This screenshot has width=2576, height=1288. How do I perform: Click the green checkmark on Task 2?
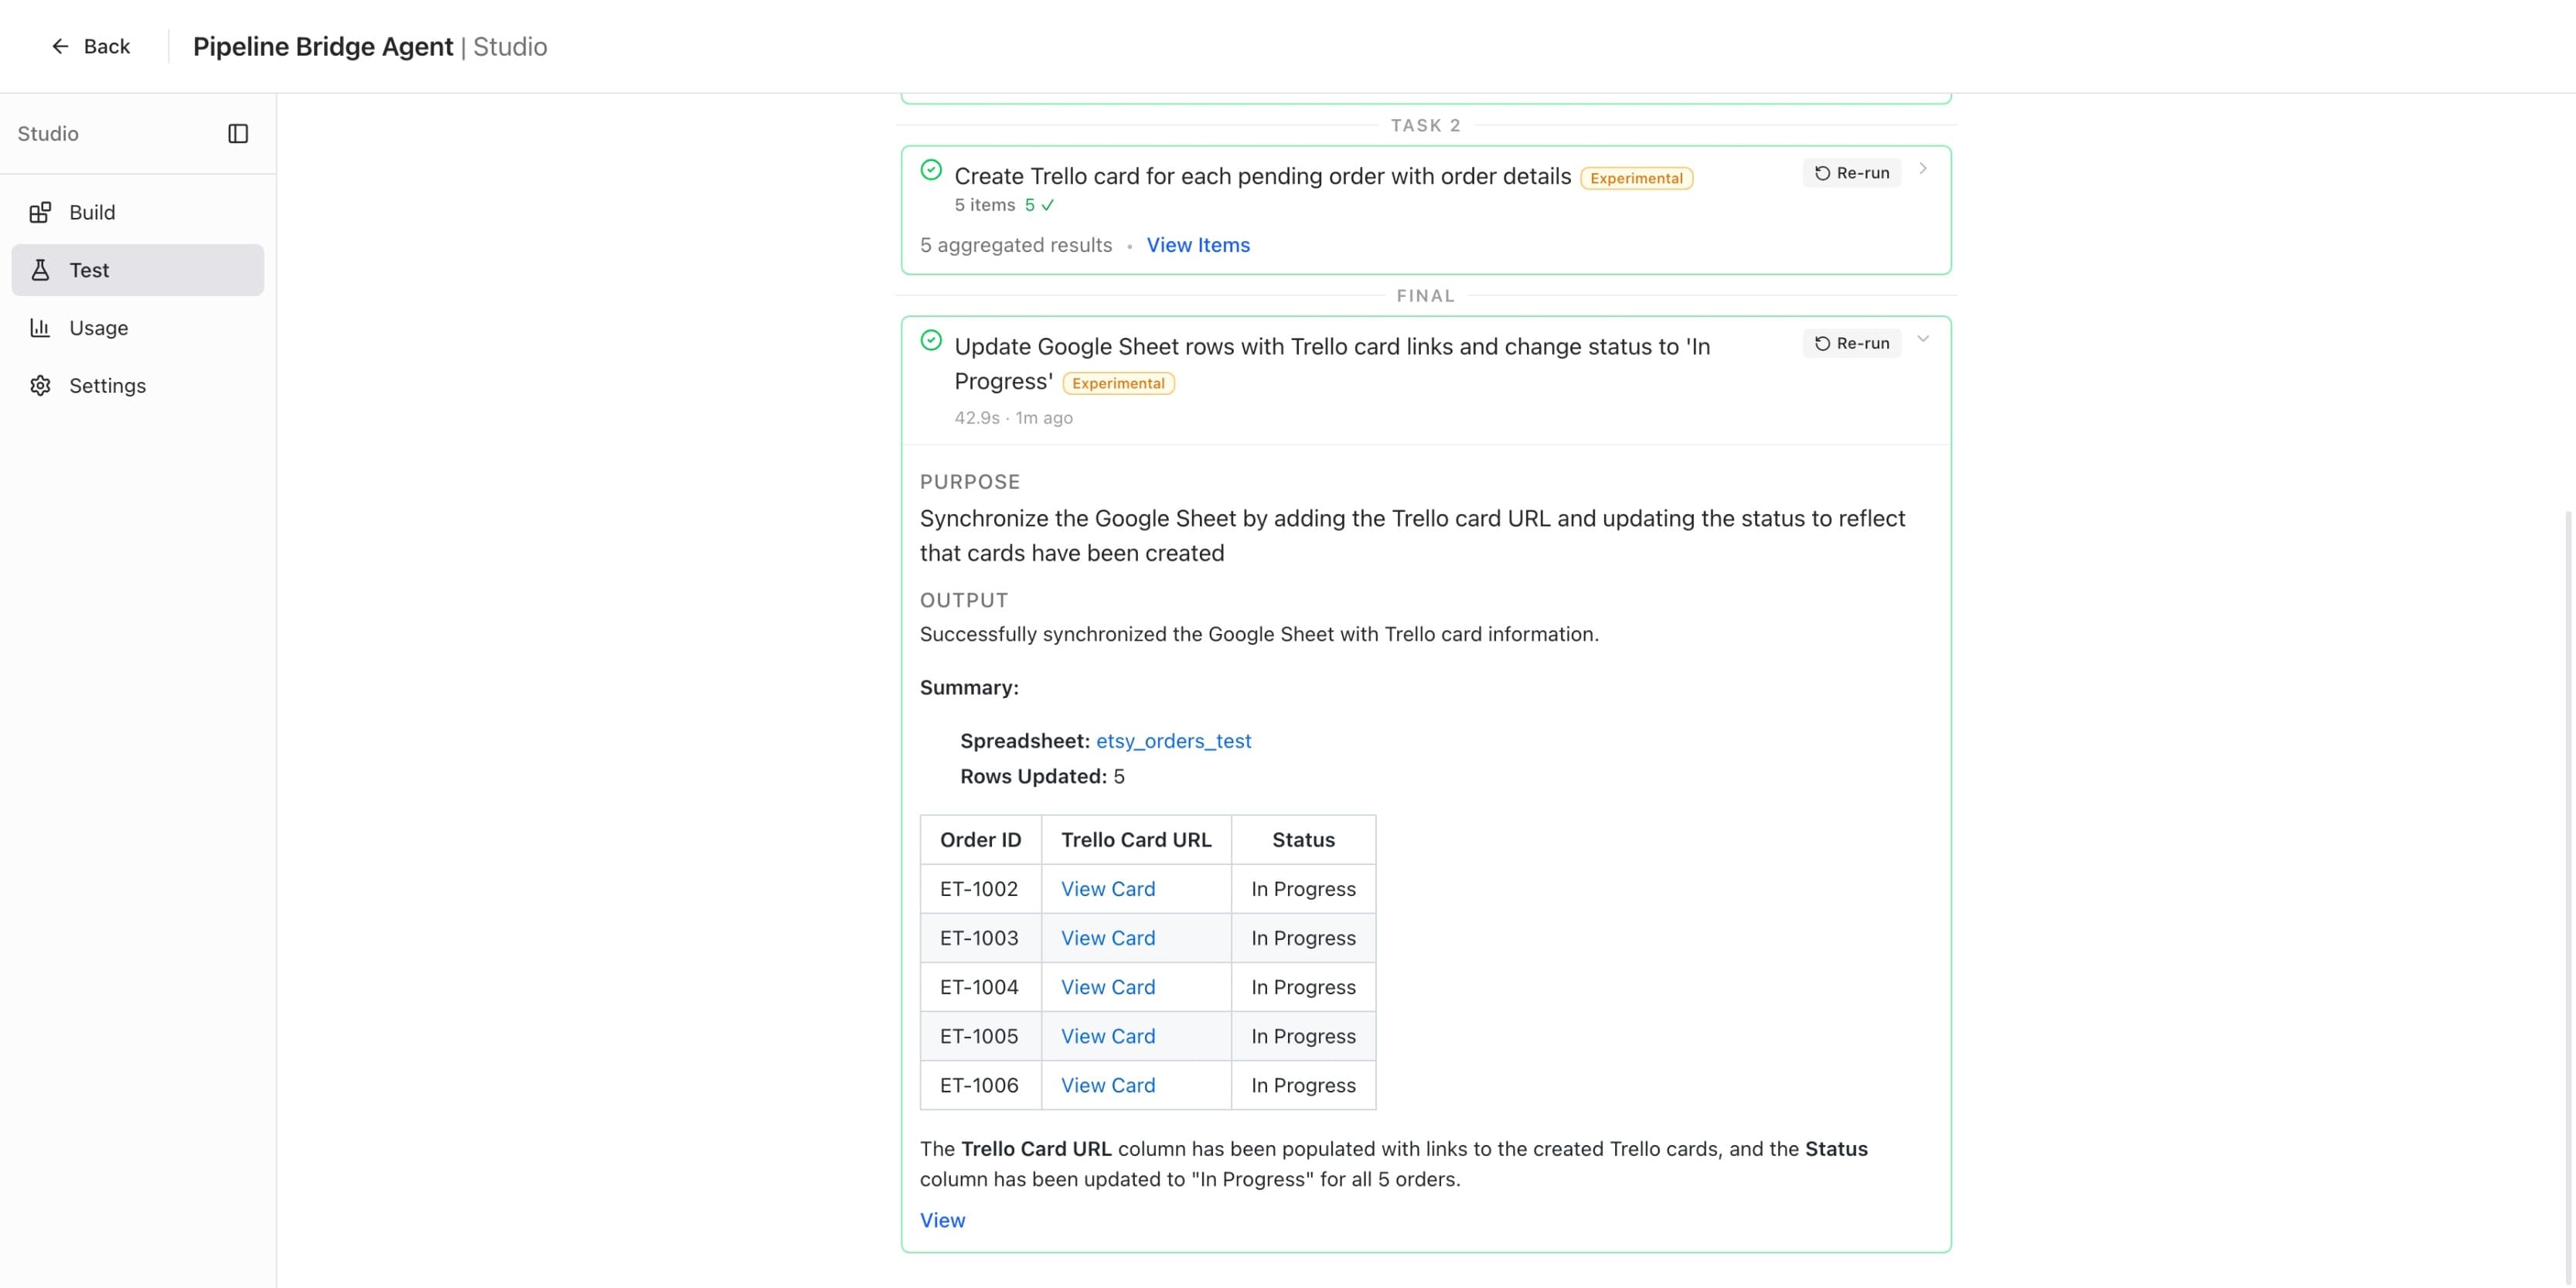930,170
